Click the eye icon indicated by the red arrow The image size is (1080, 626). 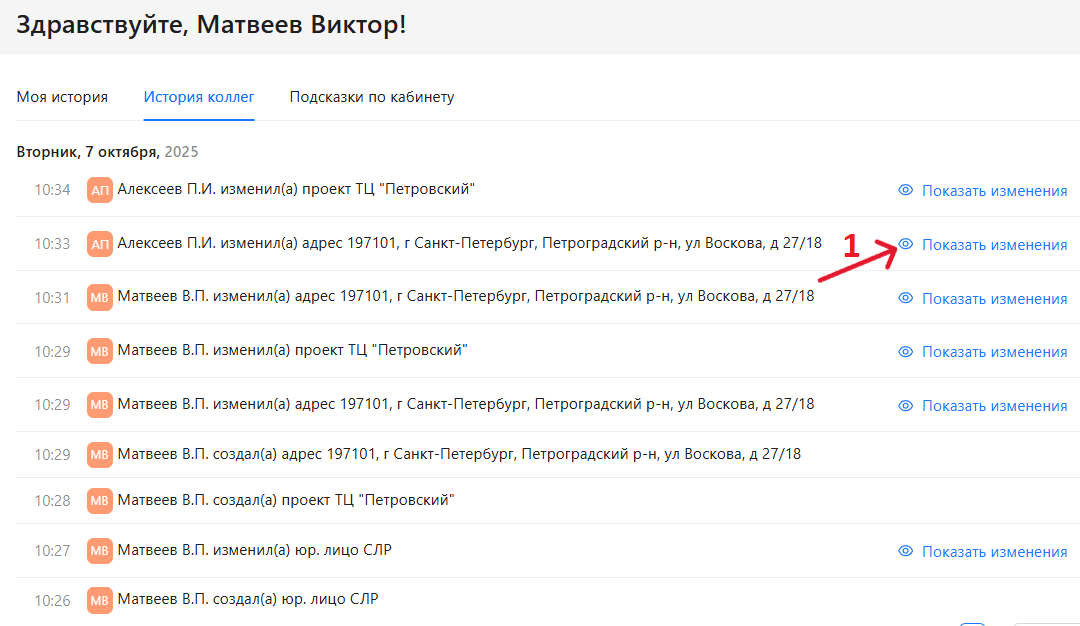tap(905, 244)
